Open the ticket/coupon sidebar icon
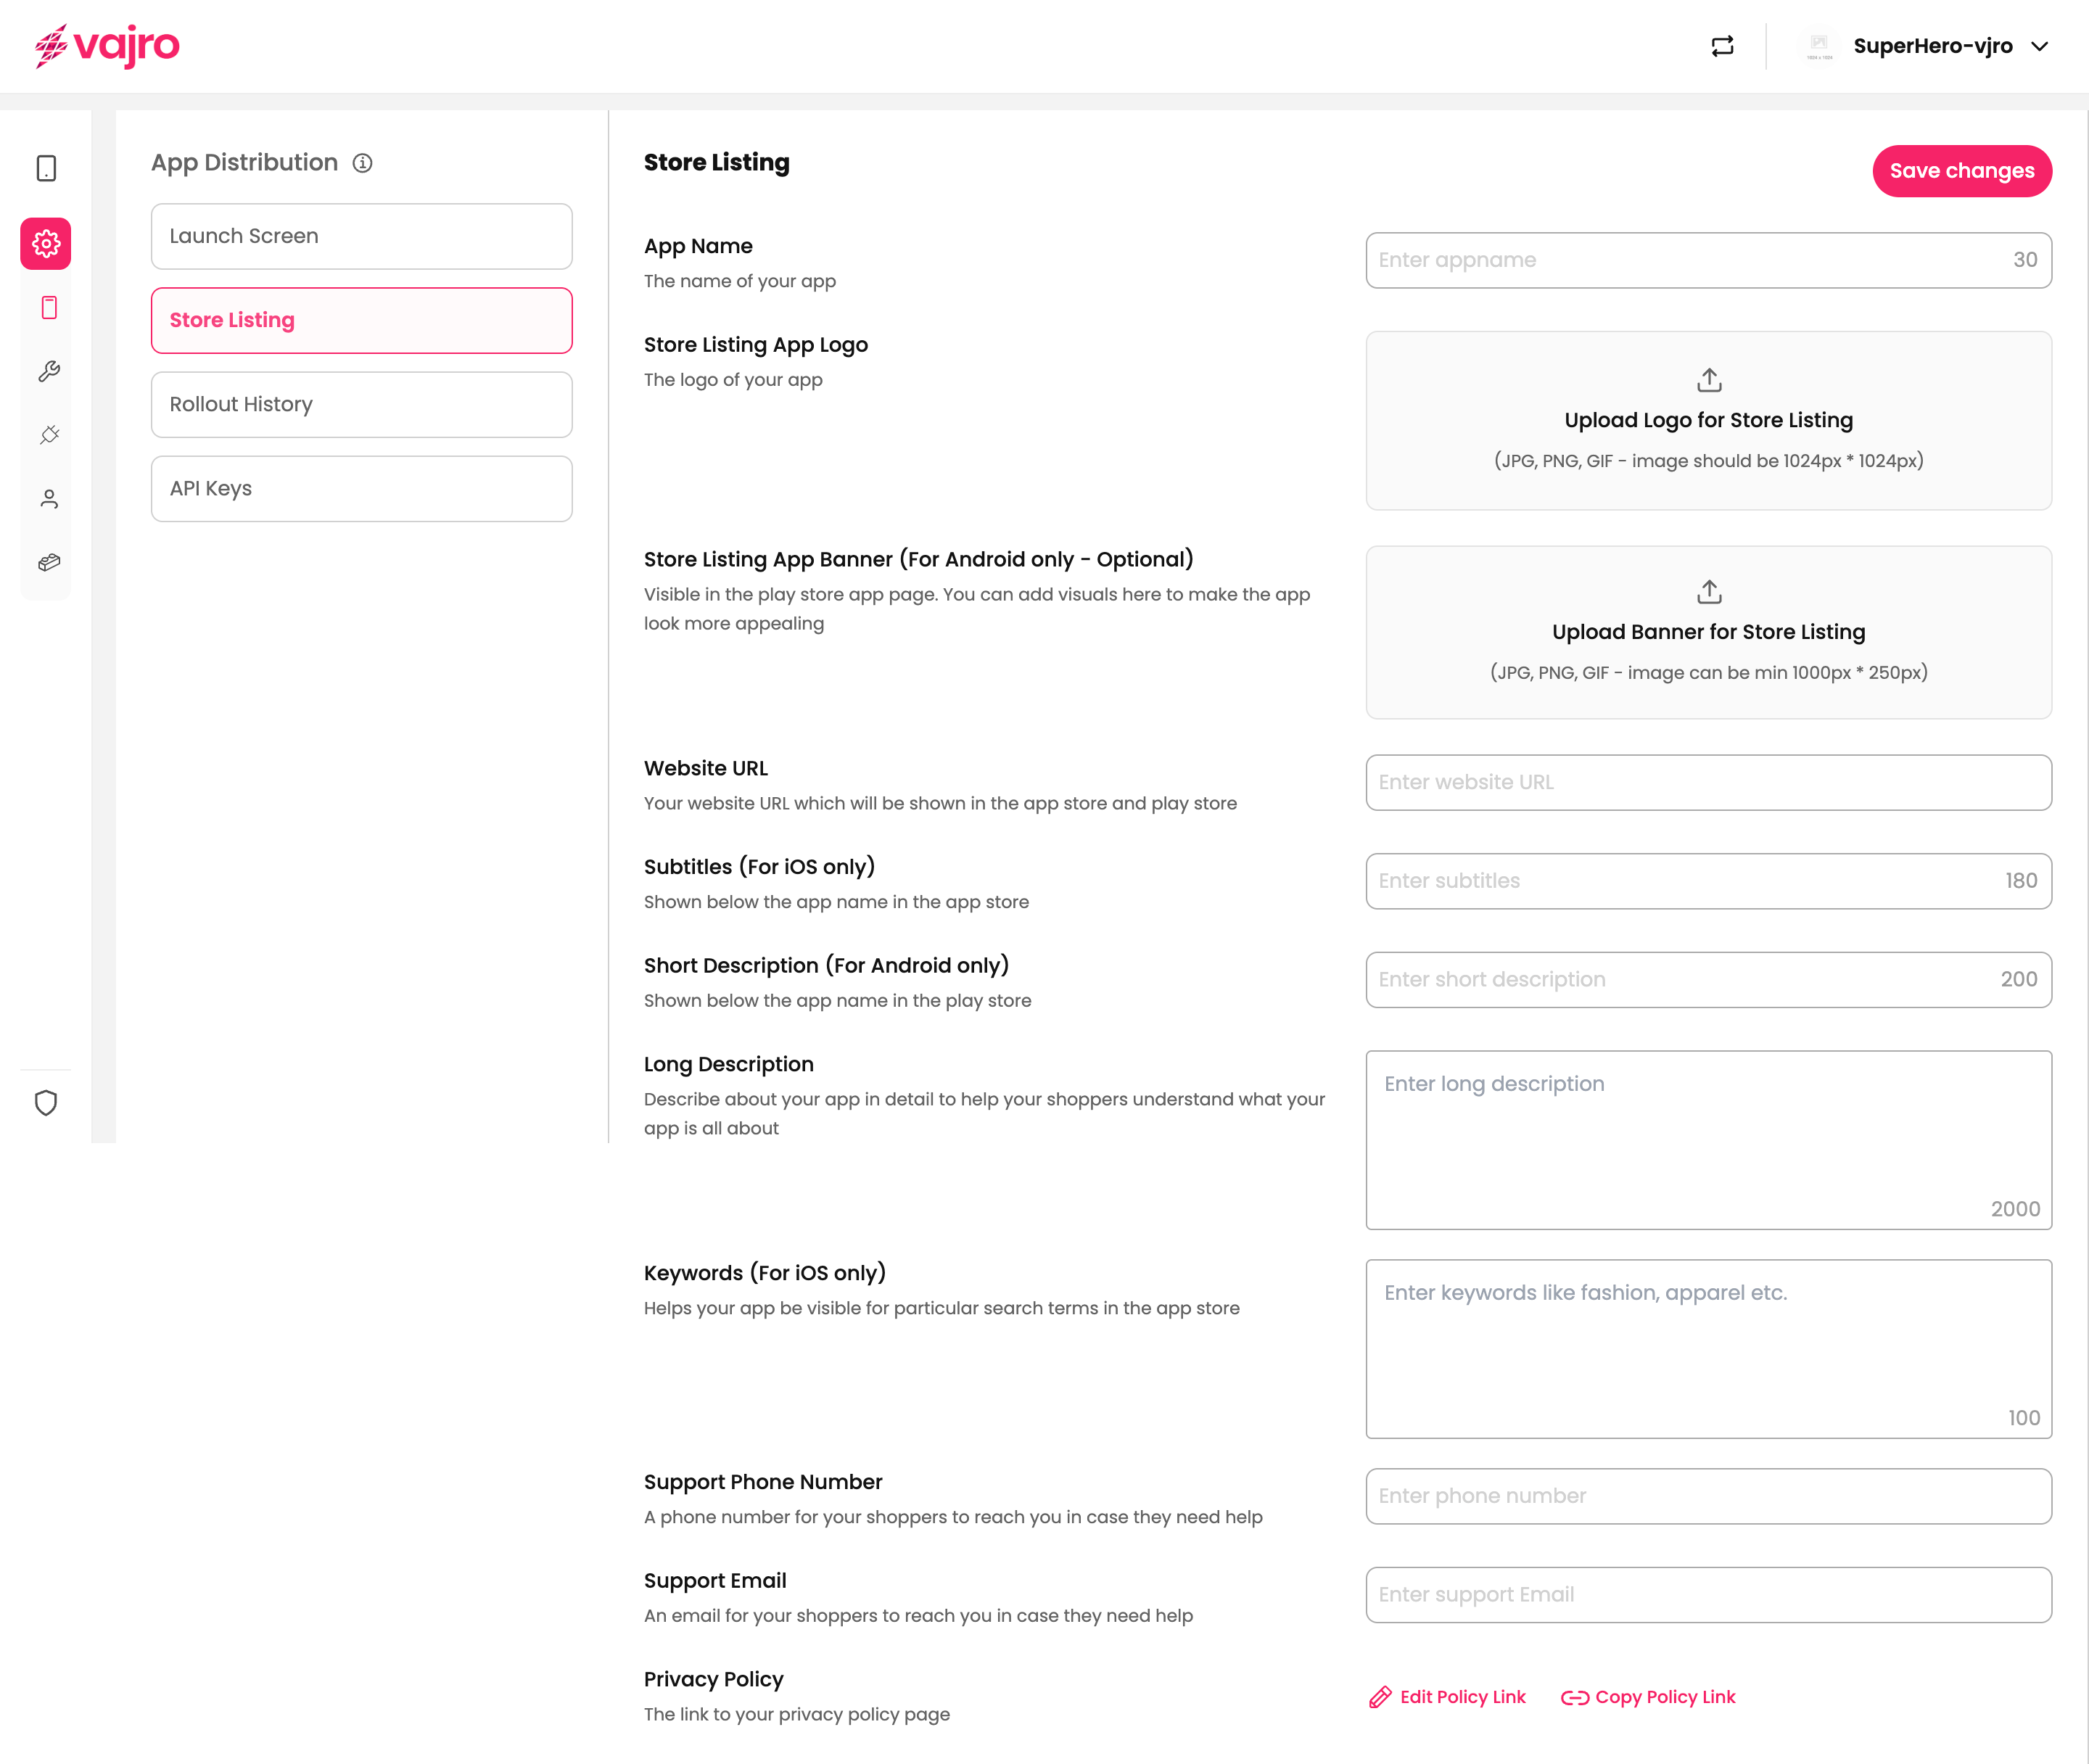This screenshot has width=2089, height=1764. 49,563
